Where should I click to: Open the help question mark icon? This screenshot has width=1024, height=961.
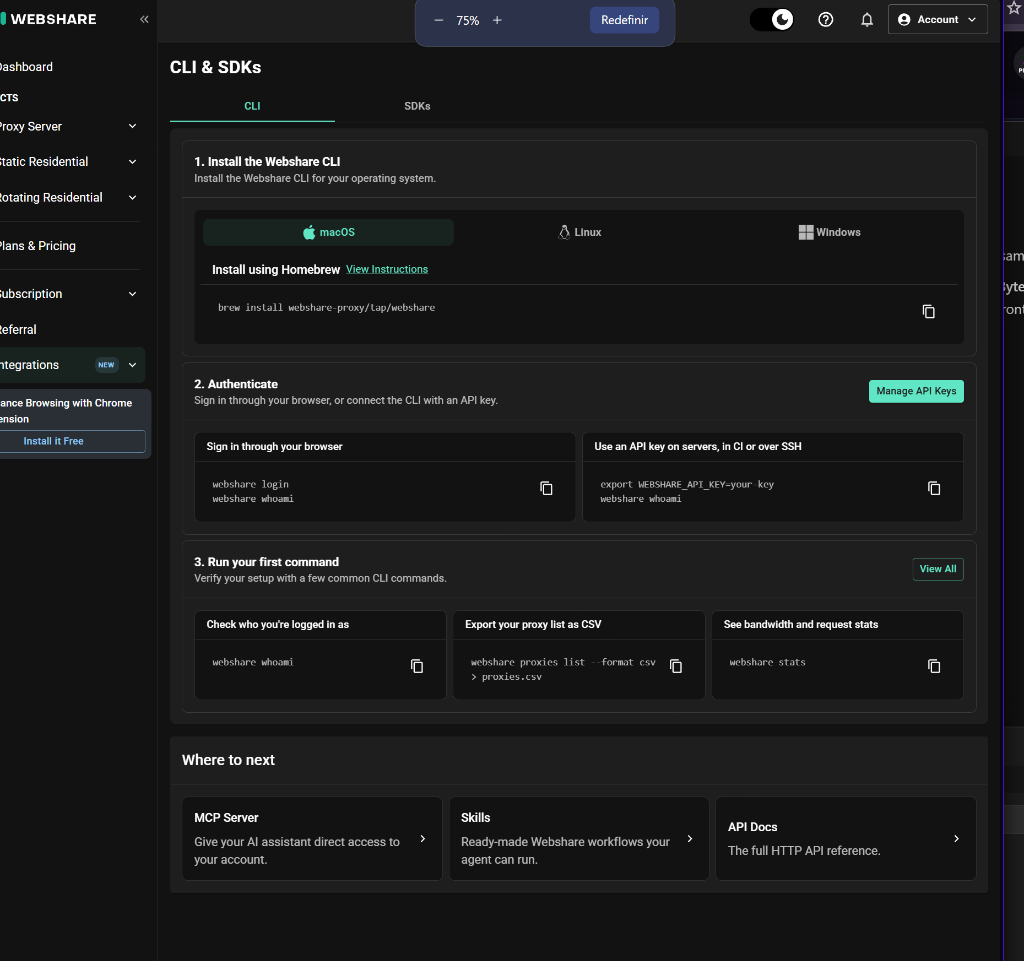click(x=825, y=20)
